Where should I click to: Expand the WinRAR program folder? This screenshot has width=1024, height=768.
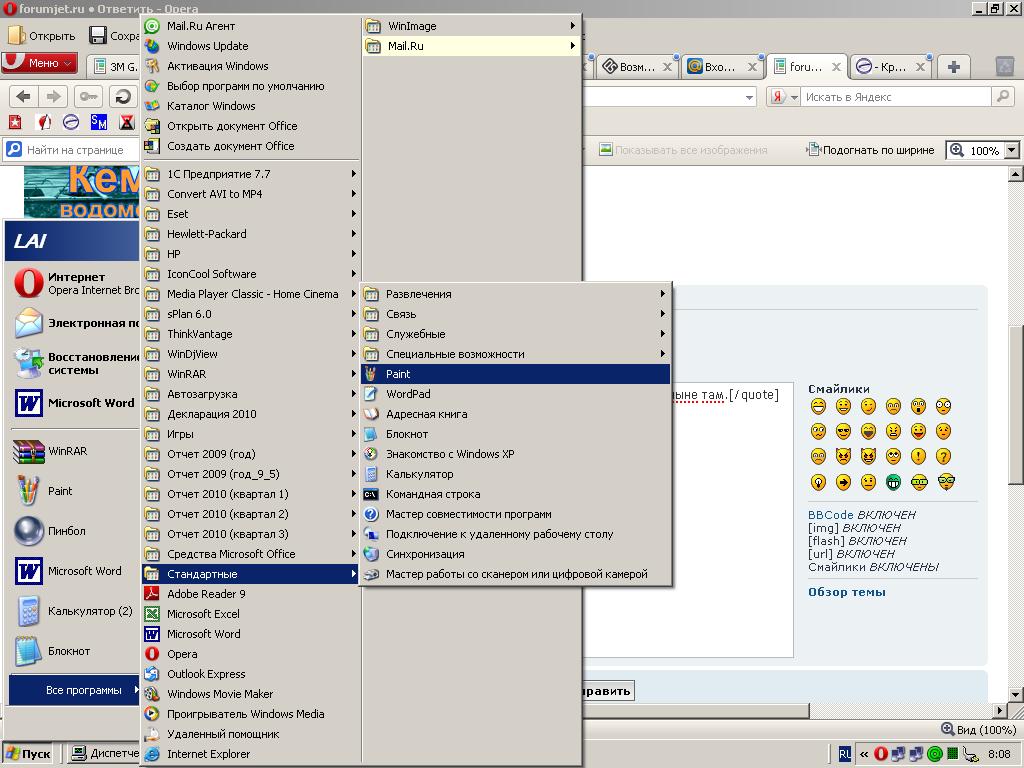186,374
